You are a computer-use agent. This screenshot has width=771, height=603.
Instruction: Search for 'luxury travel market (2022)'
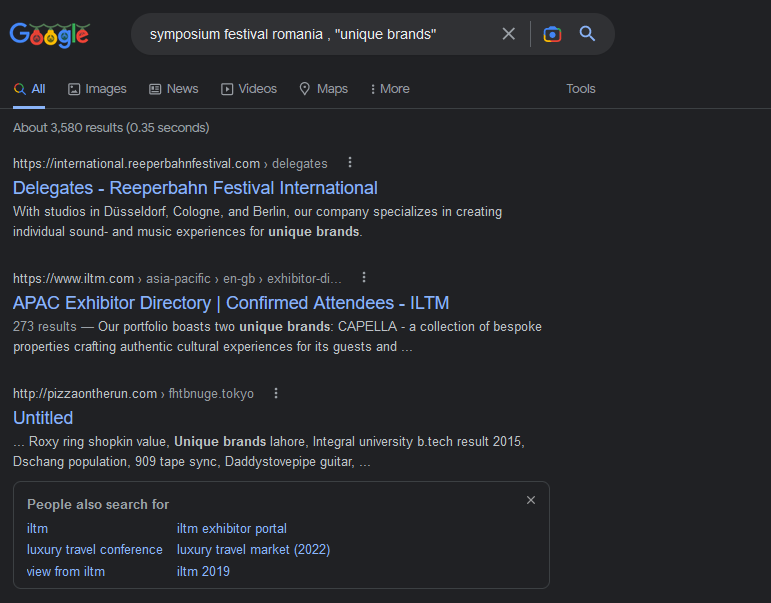tap(253, 550)
